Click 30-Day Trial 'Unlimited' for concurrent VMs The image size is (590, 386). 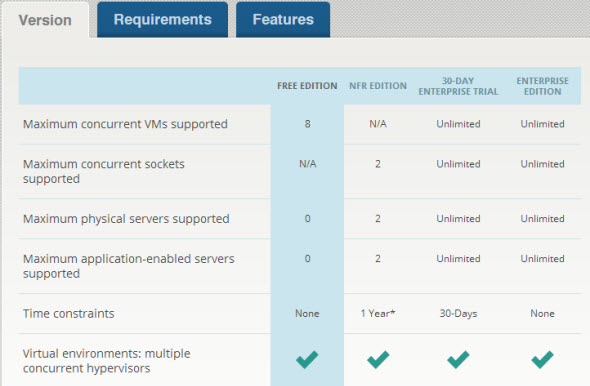pos(458,124)
